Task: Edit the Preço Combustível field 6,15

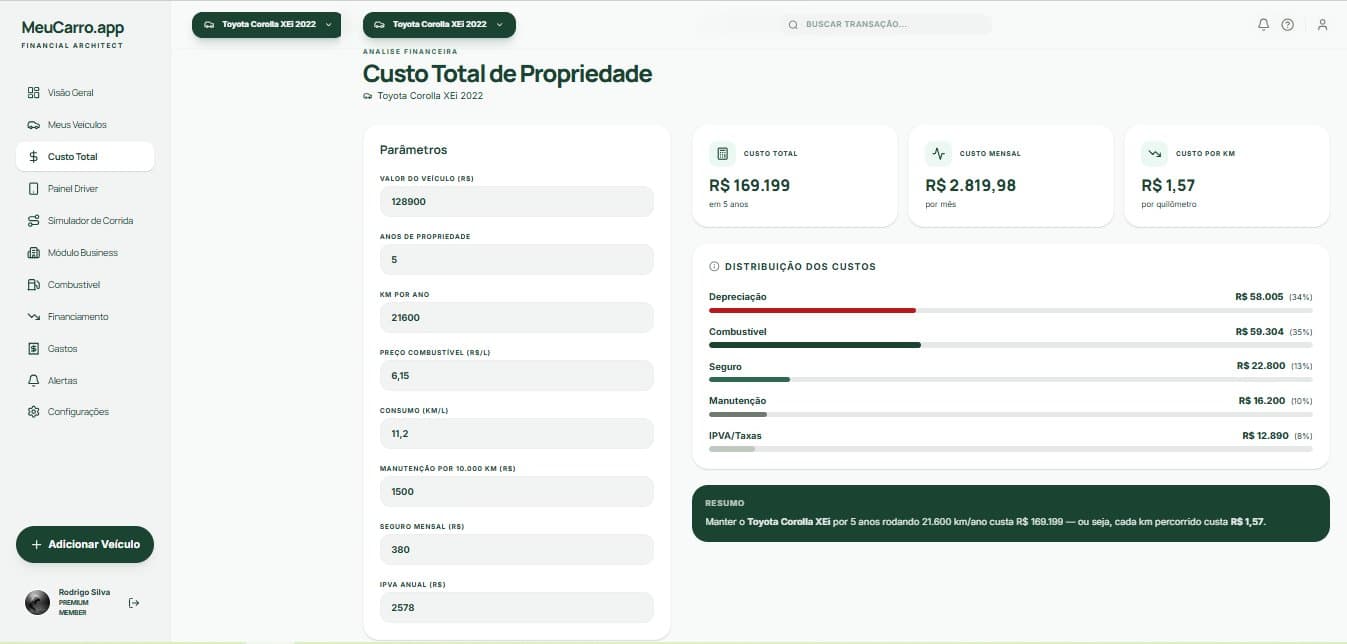Action: tap(516, 375)
